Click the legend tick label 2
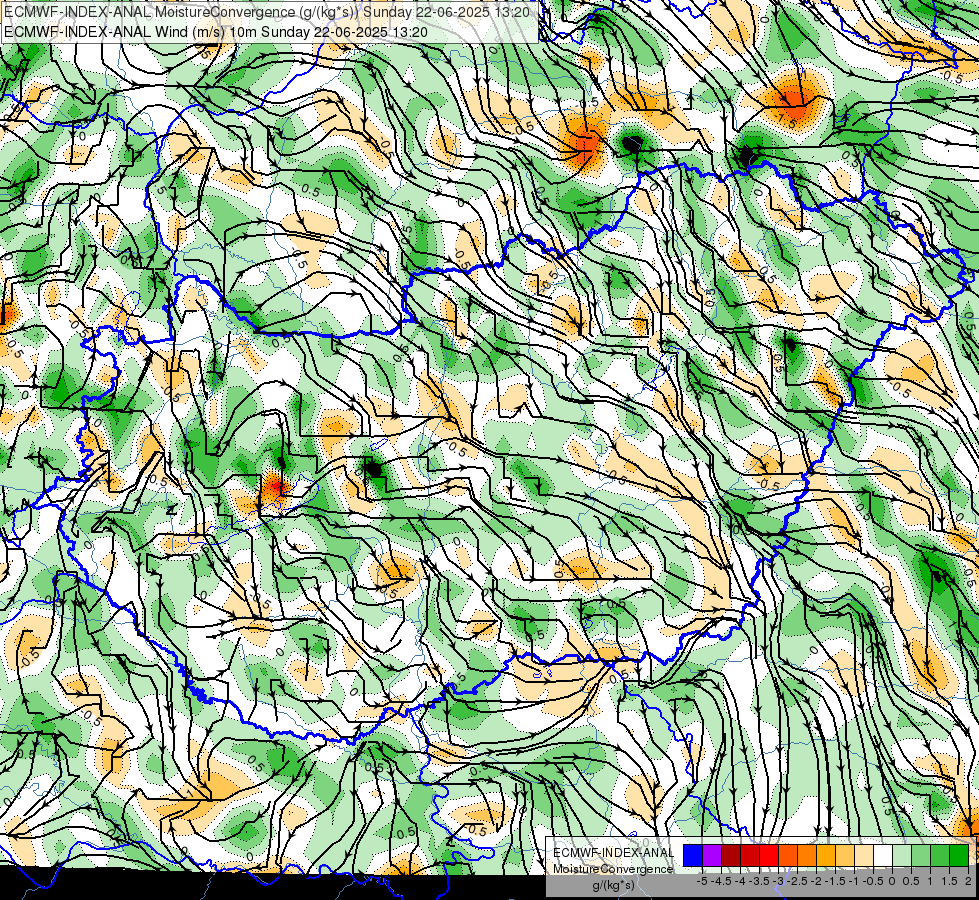 pos(968,881)
